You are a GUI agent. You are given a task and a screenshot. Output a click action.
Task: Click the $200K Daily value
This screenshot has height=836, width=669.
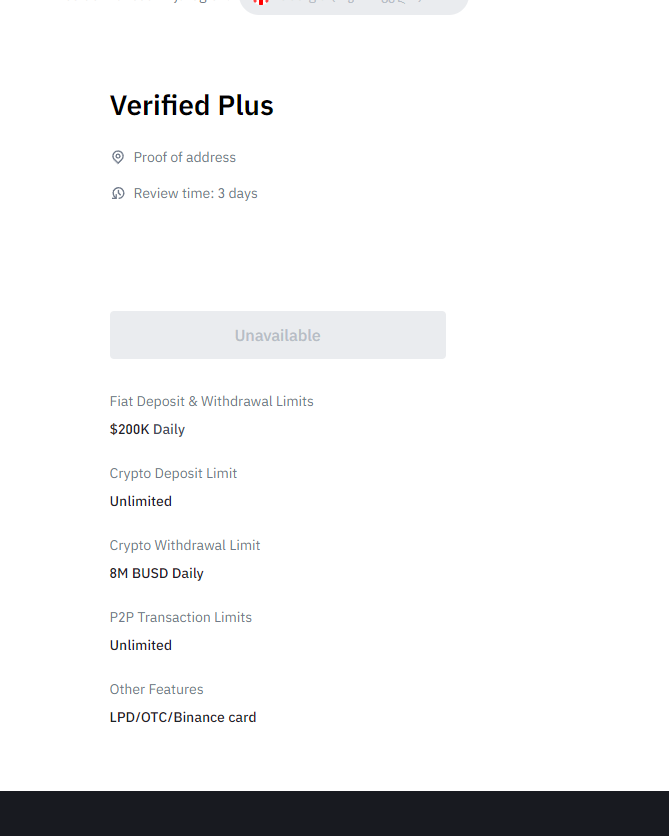point(147,429)
